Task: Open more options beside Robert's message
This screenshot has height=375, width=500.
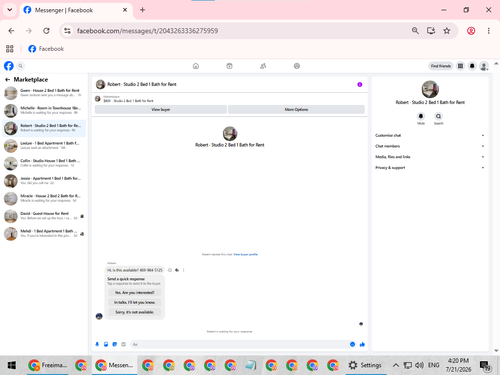Action: pyautogui.click(x=184, y=270)
